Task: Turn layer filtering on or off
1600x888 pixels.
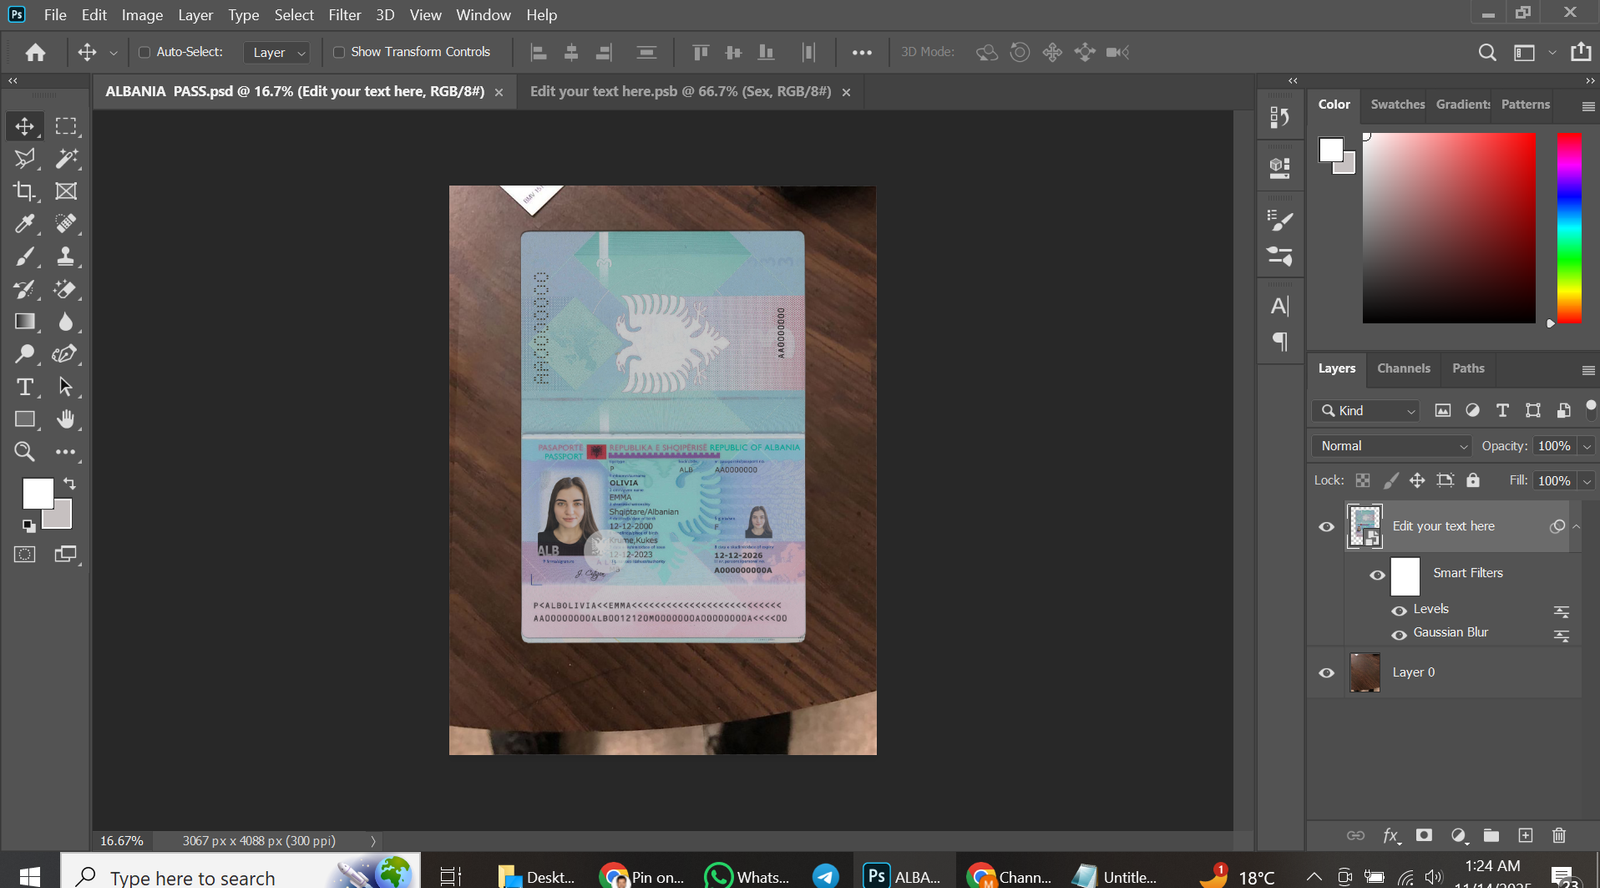Action: (1591, 406)
